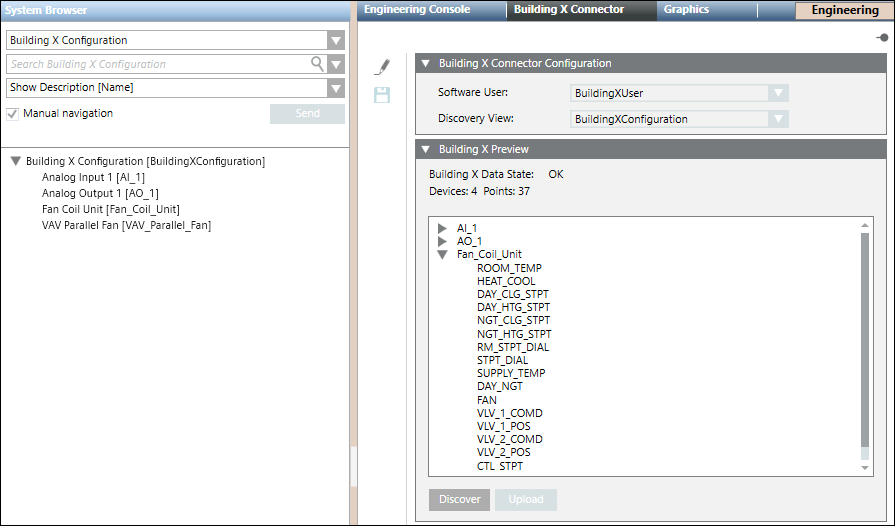Click the pin icon at top right
Image resolution: width=895 pixels, height=526 pixels.
coord(882,37)
